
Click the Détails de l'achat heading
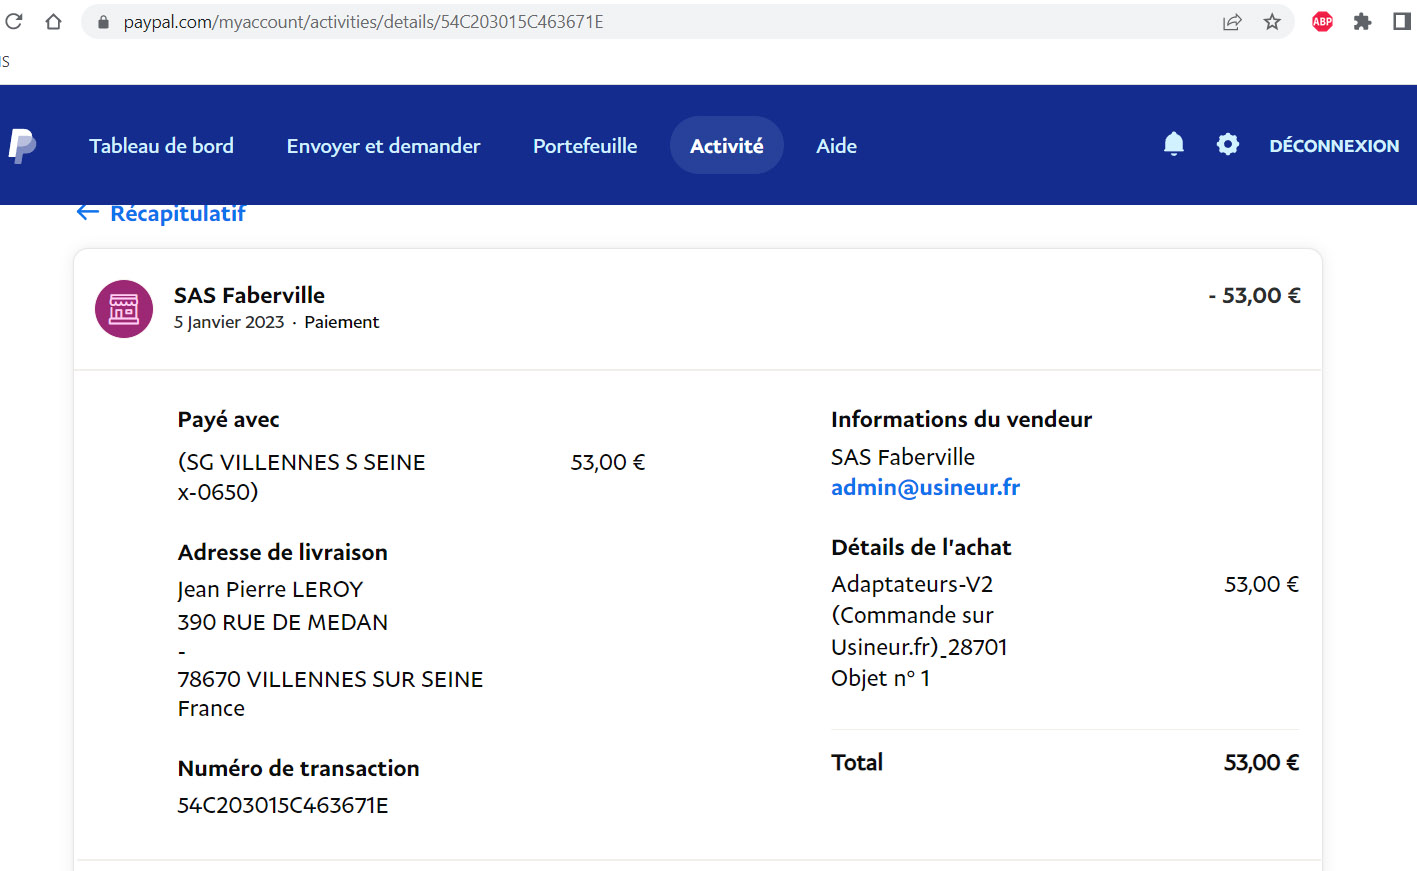click(921, 547)
